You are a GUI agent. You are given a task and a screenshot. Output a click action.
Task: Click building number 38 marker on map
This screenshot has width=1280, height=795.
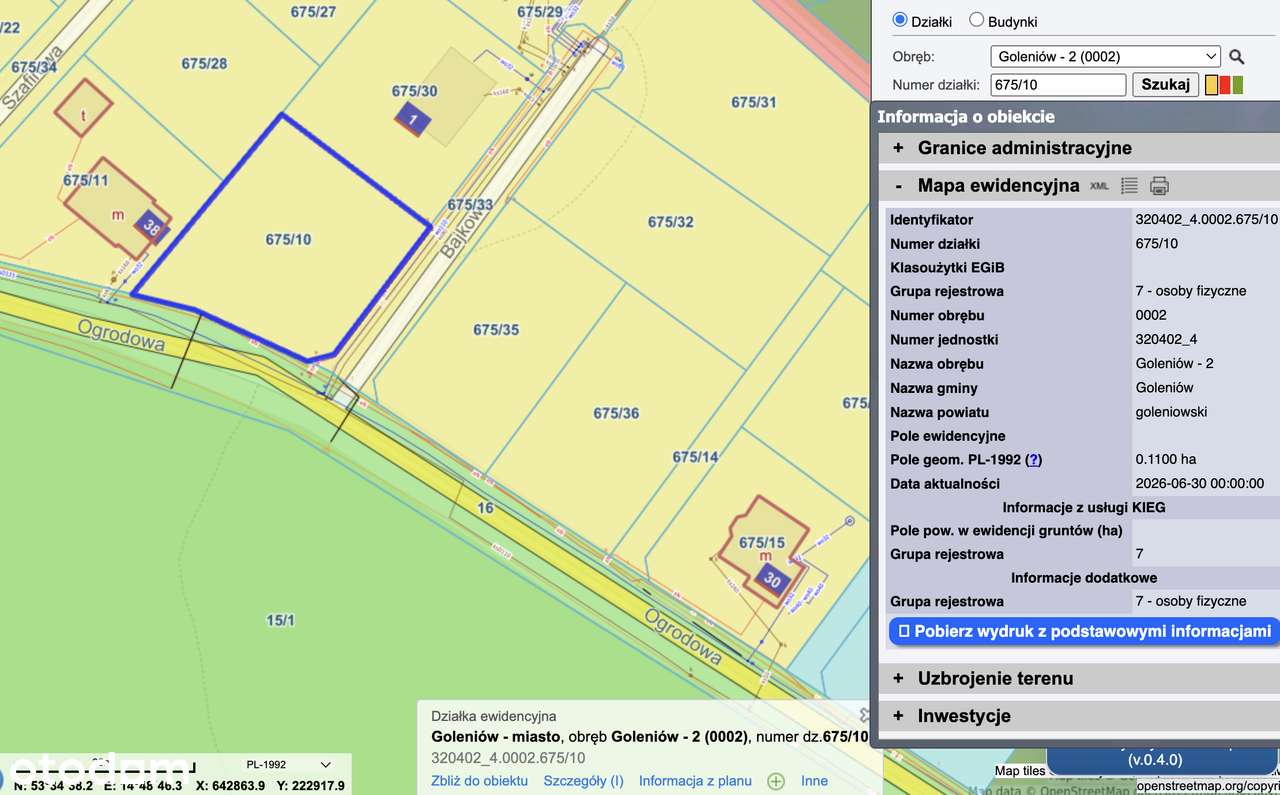[151, 227]
